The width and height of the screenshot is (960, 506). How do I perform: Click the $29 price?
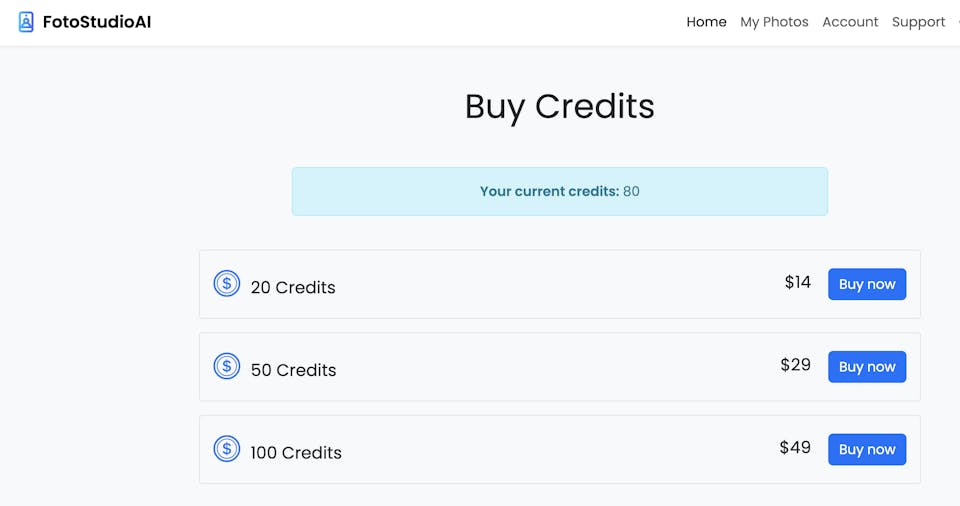pos(796,365)
